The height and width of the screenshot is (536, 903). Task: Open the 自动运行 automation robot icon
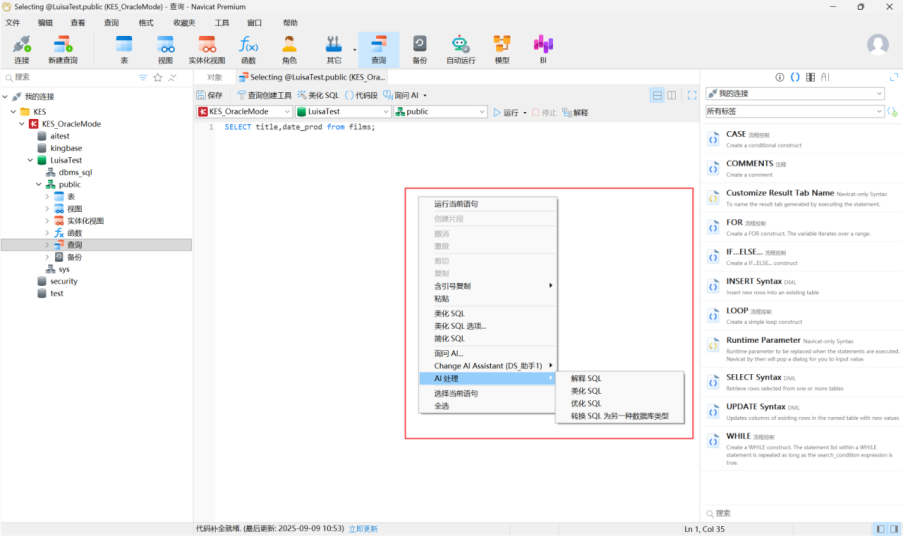point(460,49)
